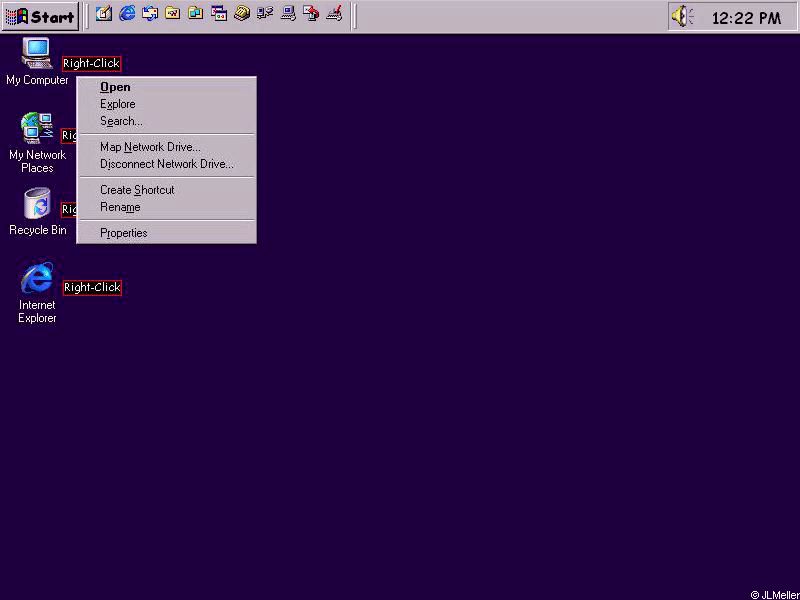This screenshot has height=600, width=800.
Task: Click the 12:22 PM system clock
Action: click(746, 18)
